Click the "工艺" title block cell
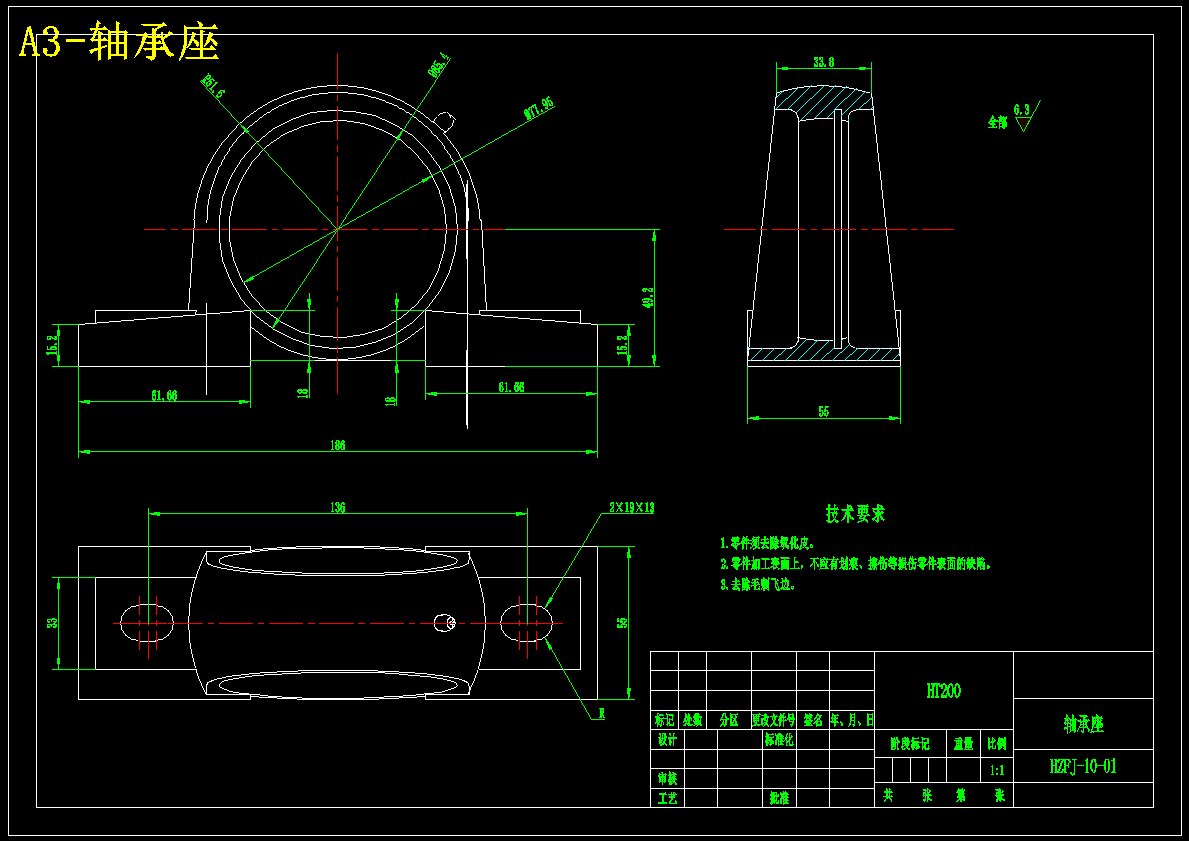The image size is (1189, 841). tap(667, 798)
